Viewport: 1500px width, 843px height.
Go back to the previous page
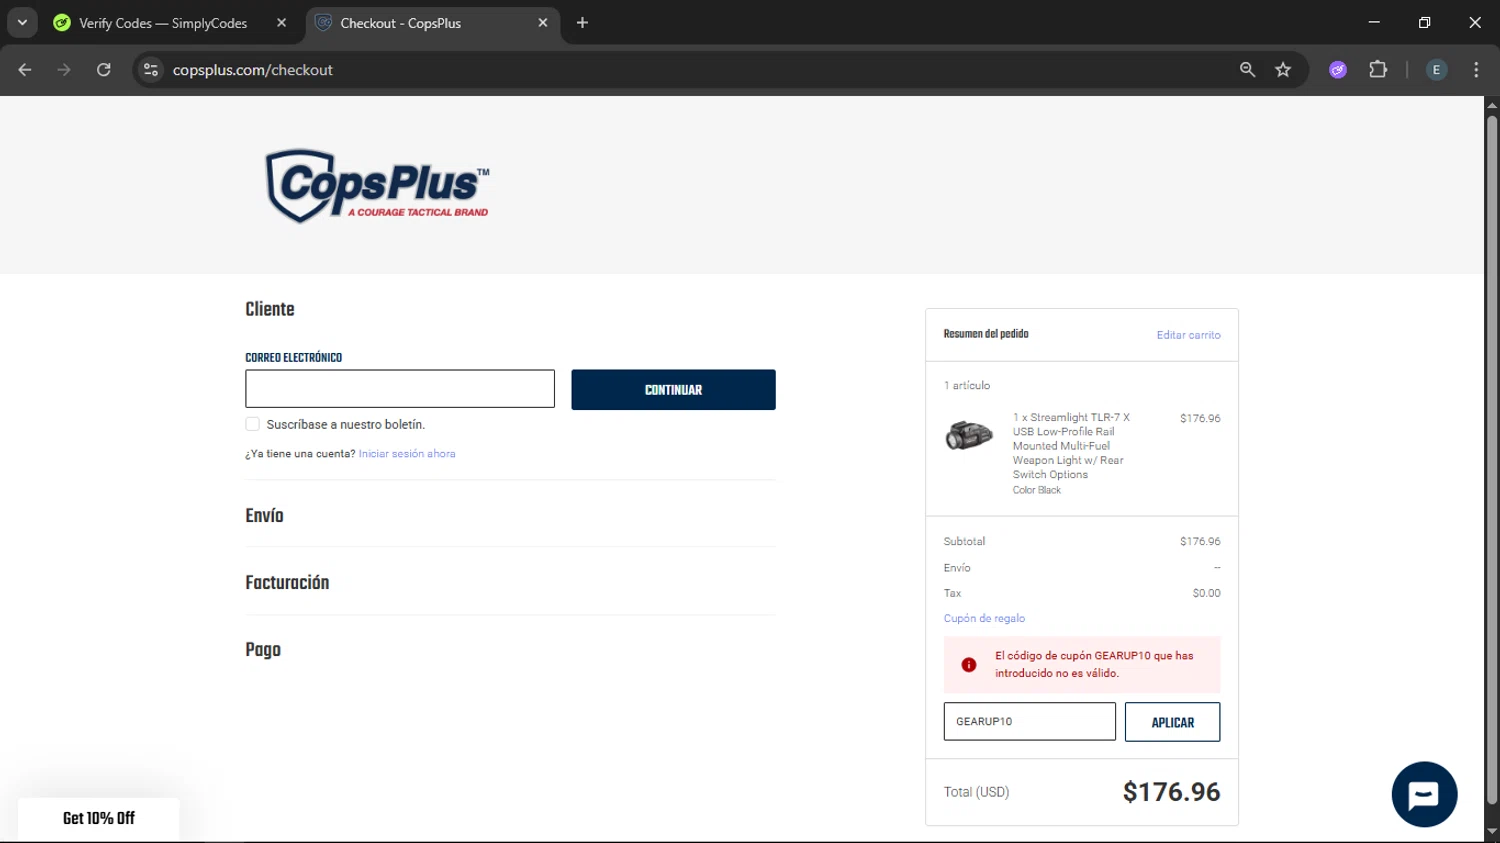pyautogui.click(x=25, y=70)
